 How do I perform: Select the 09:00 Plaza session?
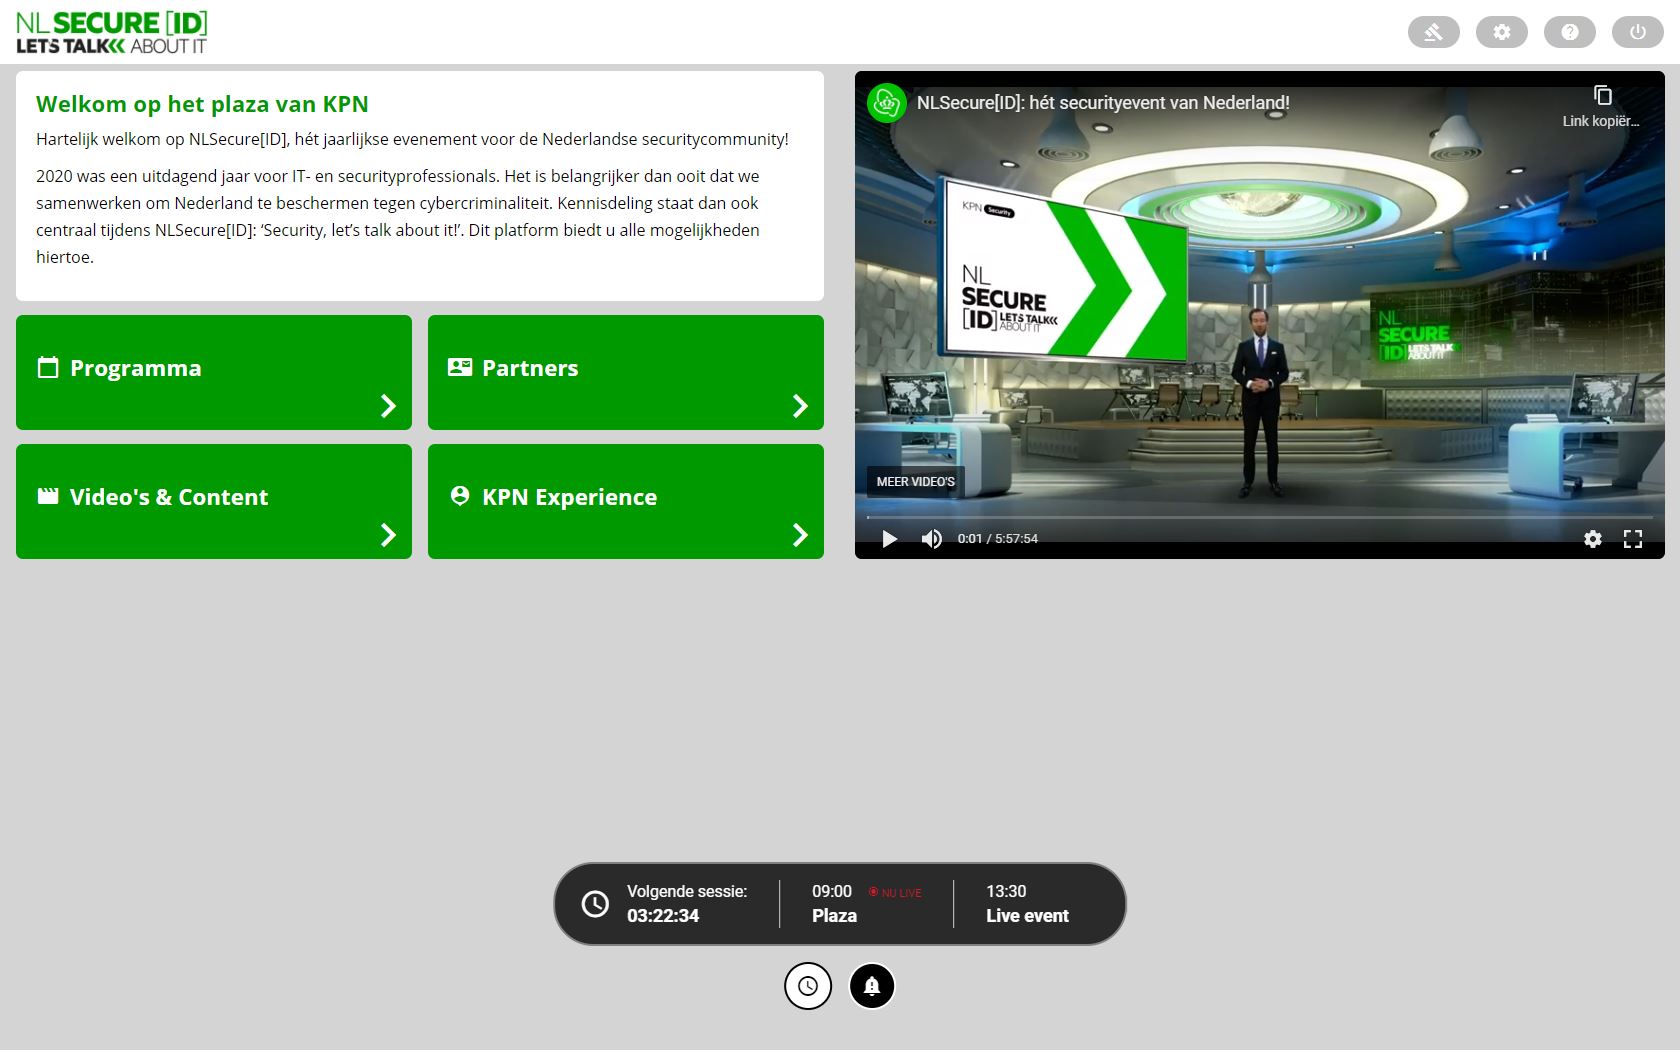pos(866,904)
